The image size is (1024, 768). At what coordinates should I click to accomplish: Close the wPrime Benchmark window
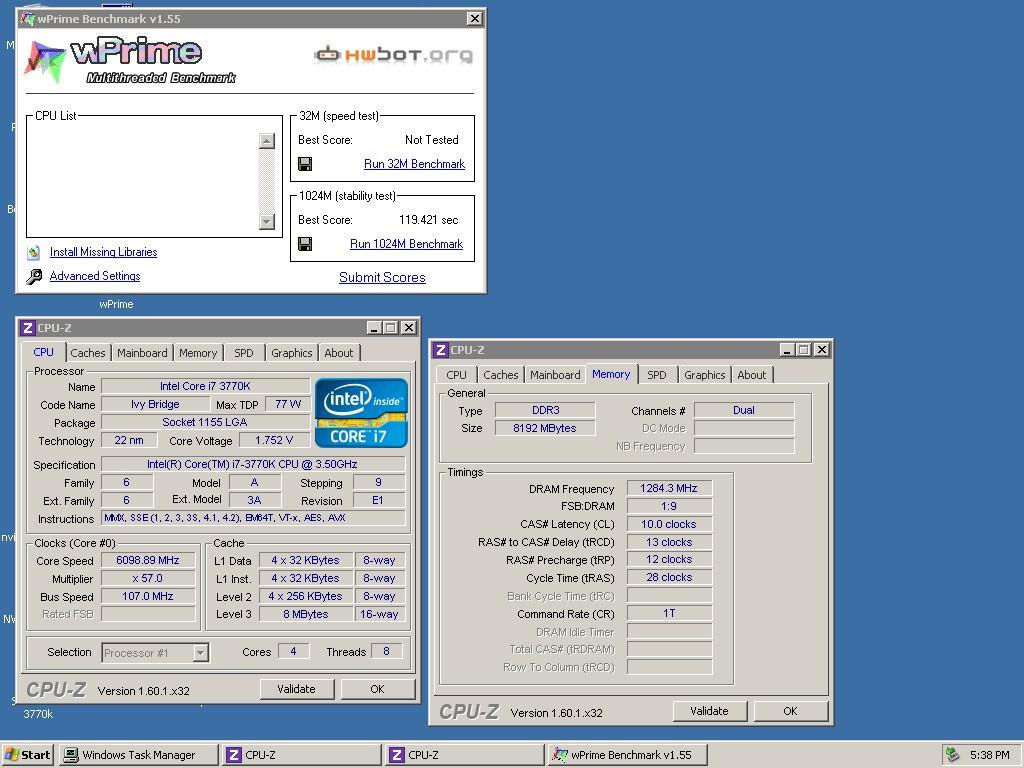(x=475, y=18)
